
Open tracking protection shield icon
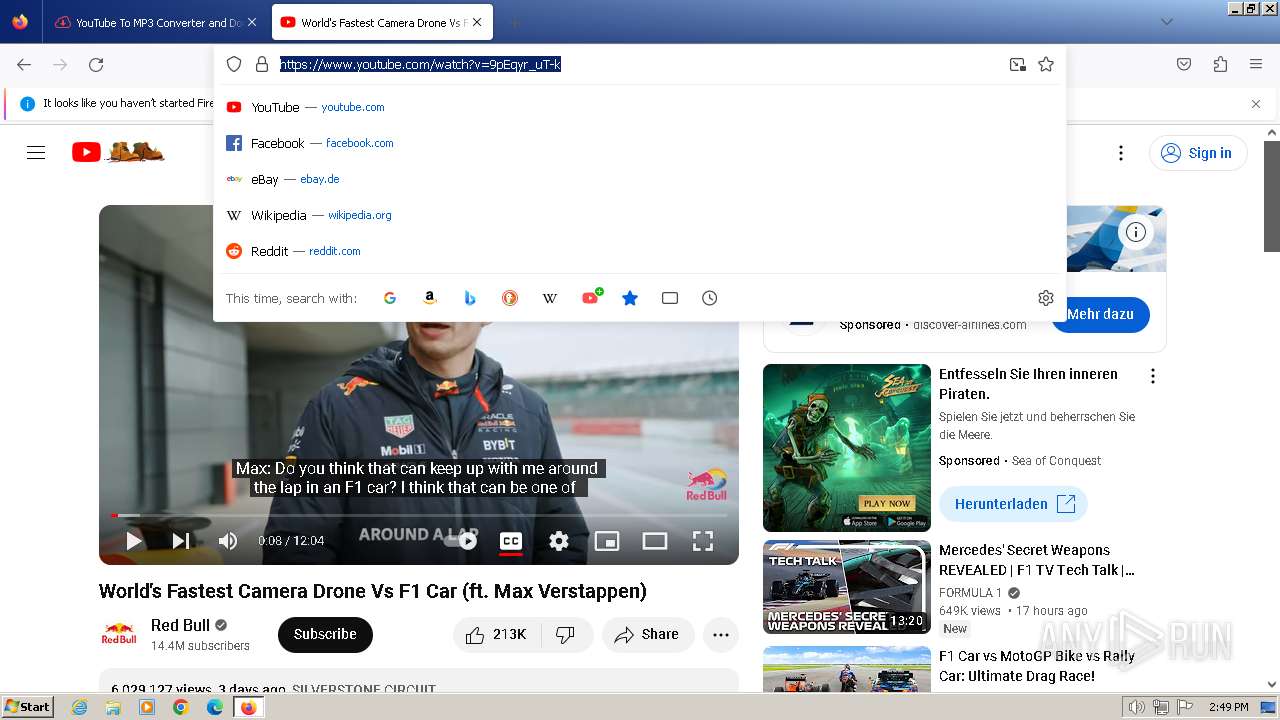point(234,64)
